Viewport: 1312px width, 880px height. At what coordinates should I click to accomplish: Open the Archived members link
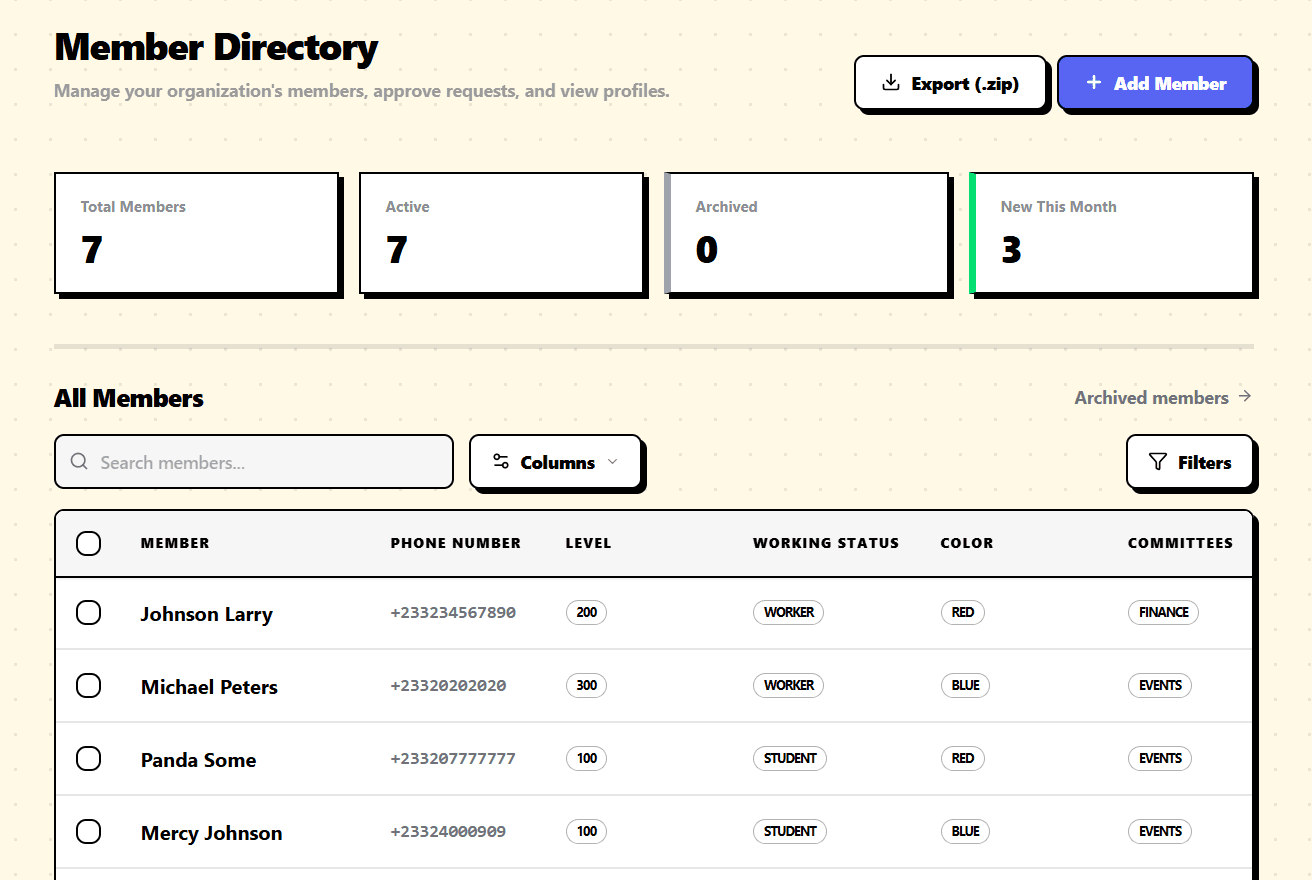click(x=1163, y=397)
